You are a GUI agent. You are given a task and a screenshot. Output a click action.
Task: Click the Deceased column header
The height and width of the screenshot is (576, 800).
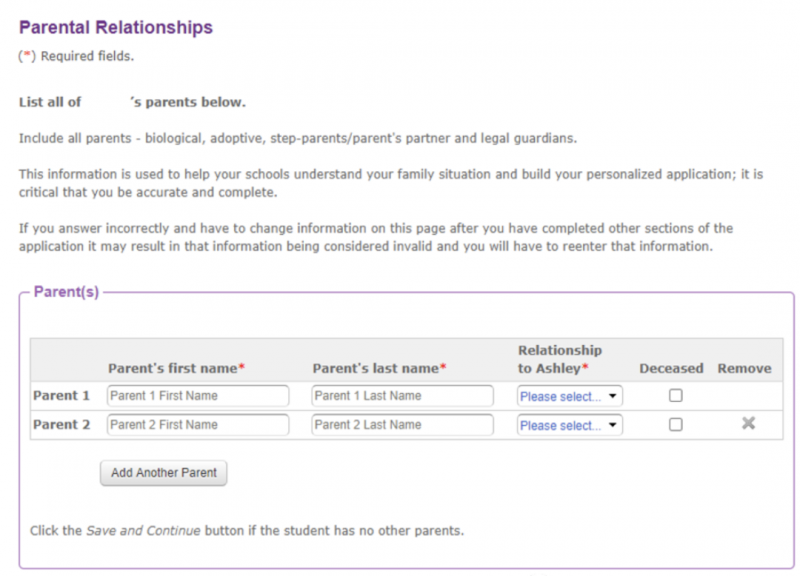(671, 368)
